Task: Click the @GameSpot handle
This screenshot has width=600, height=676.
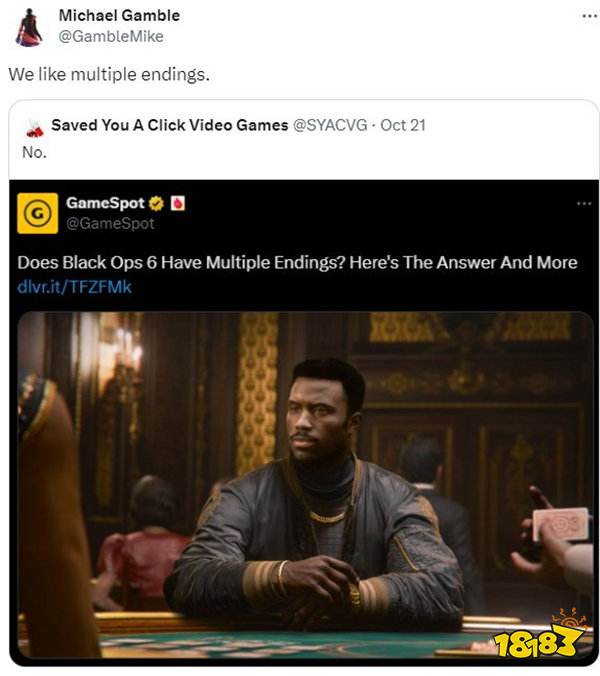Action: point(110,223)
